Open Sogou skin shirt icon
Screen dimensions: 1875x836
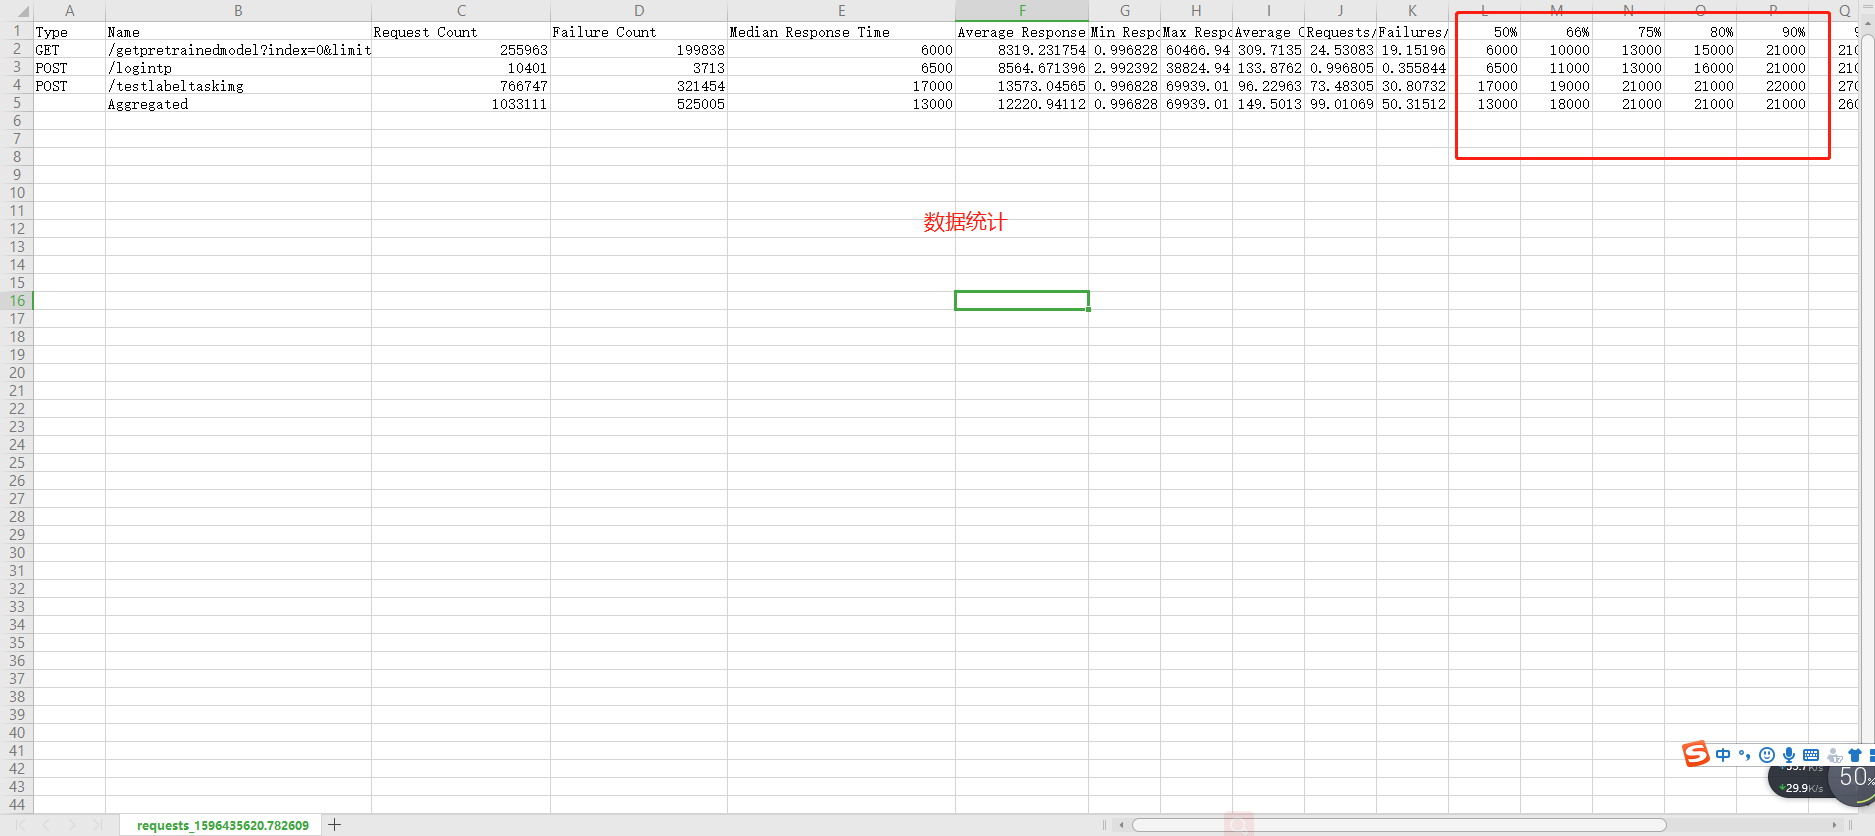pos(1855,755)
